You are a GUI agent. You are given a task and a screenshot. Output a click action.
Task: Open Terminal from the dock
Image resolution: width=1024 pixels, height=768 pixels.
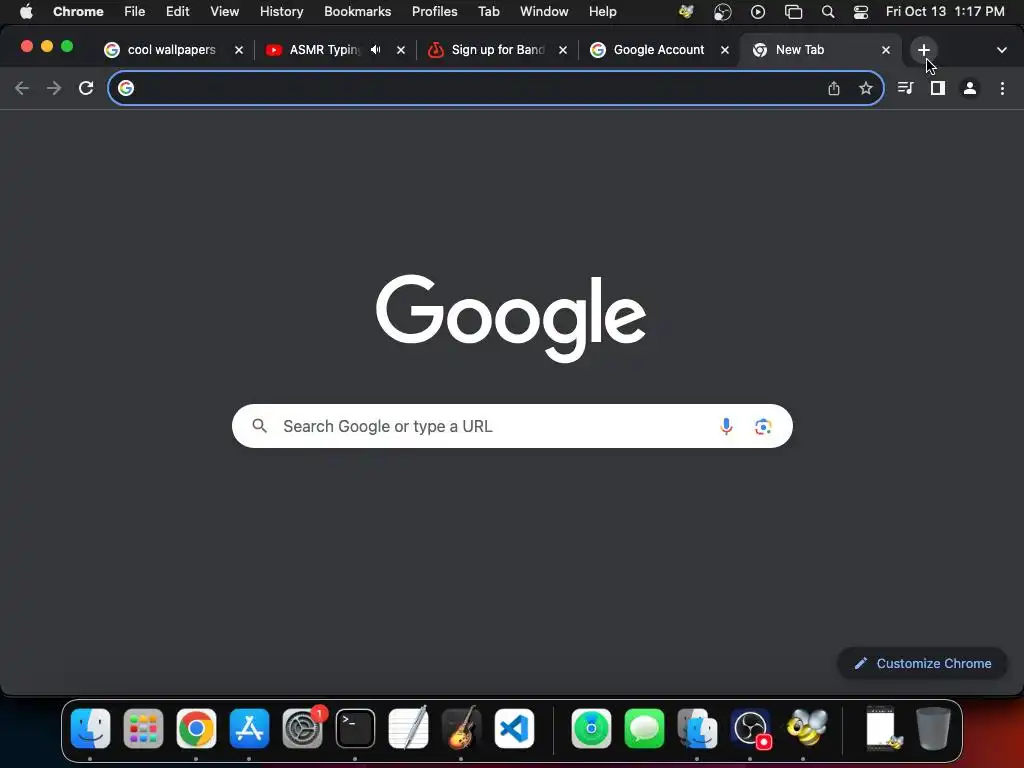point(355,728)
